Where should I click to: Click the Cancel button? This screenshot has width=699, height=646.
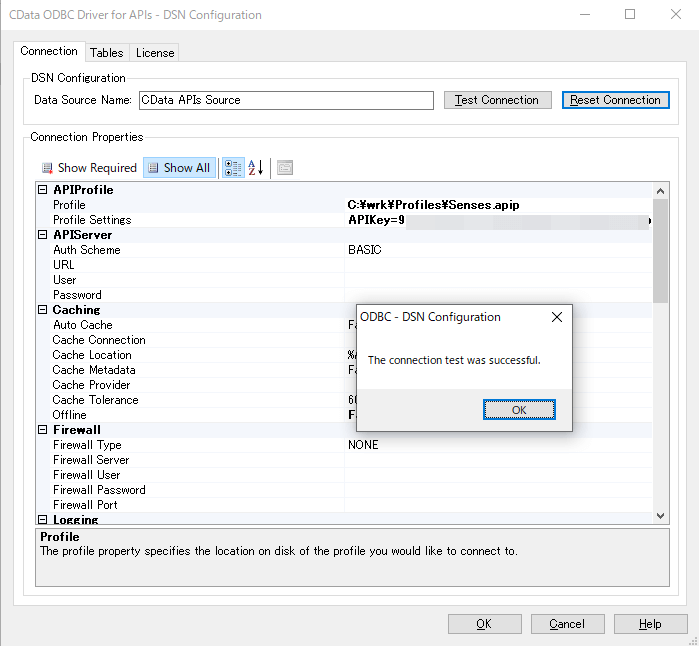[x=567, y=624]
